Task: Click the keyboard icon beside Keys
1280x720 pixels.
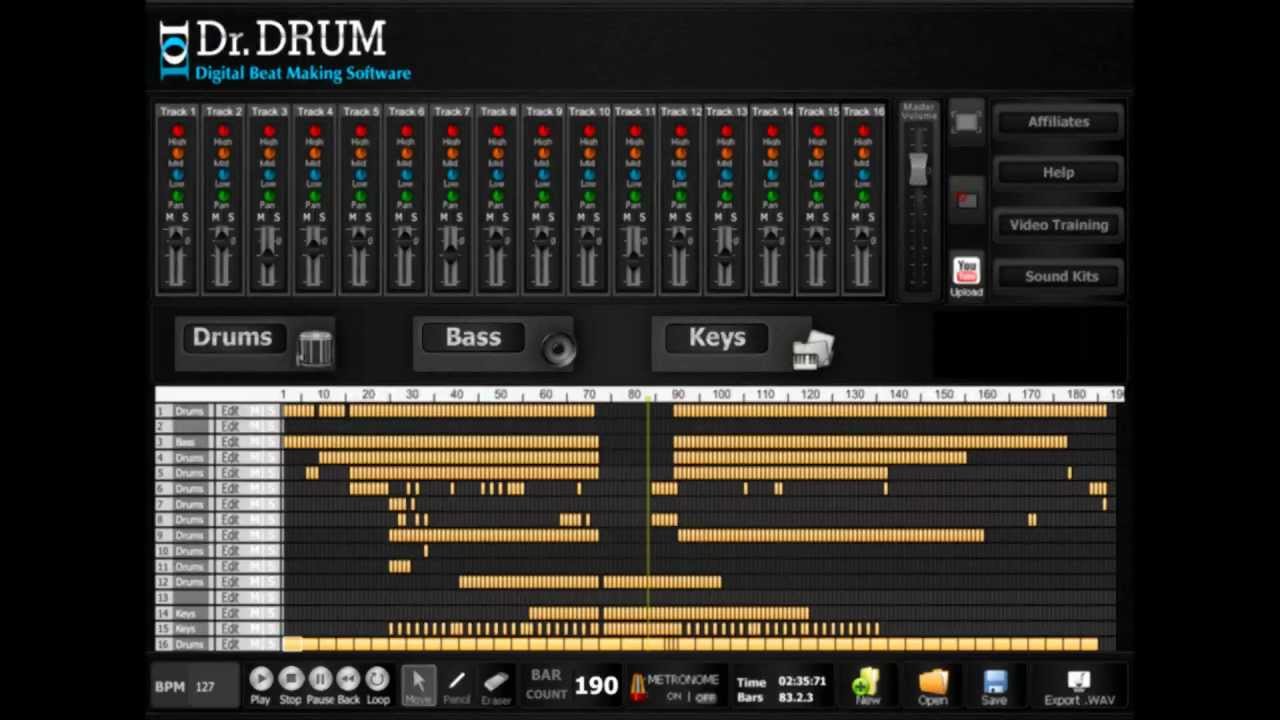Action: point(812,350)
